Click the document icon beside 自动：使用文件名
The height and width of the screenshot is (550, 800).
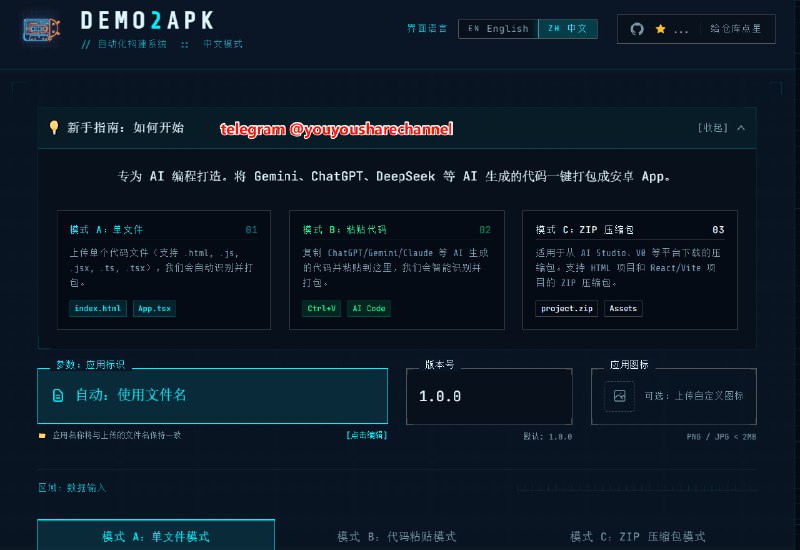click(58, 395)
